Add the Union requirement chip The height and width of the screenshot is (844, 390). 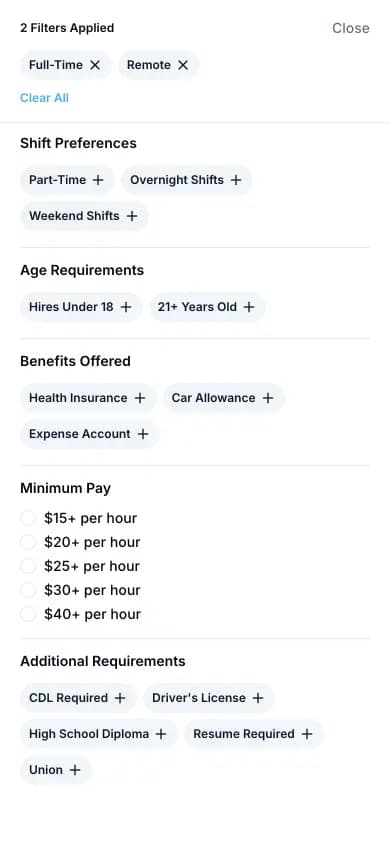[55, 770]
